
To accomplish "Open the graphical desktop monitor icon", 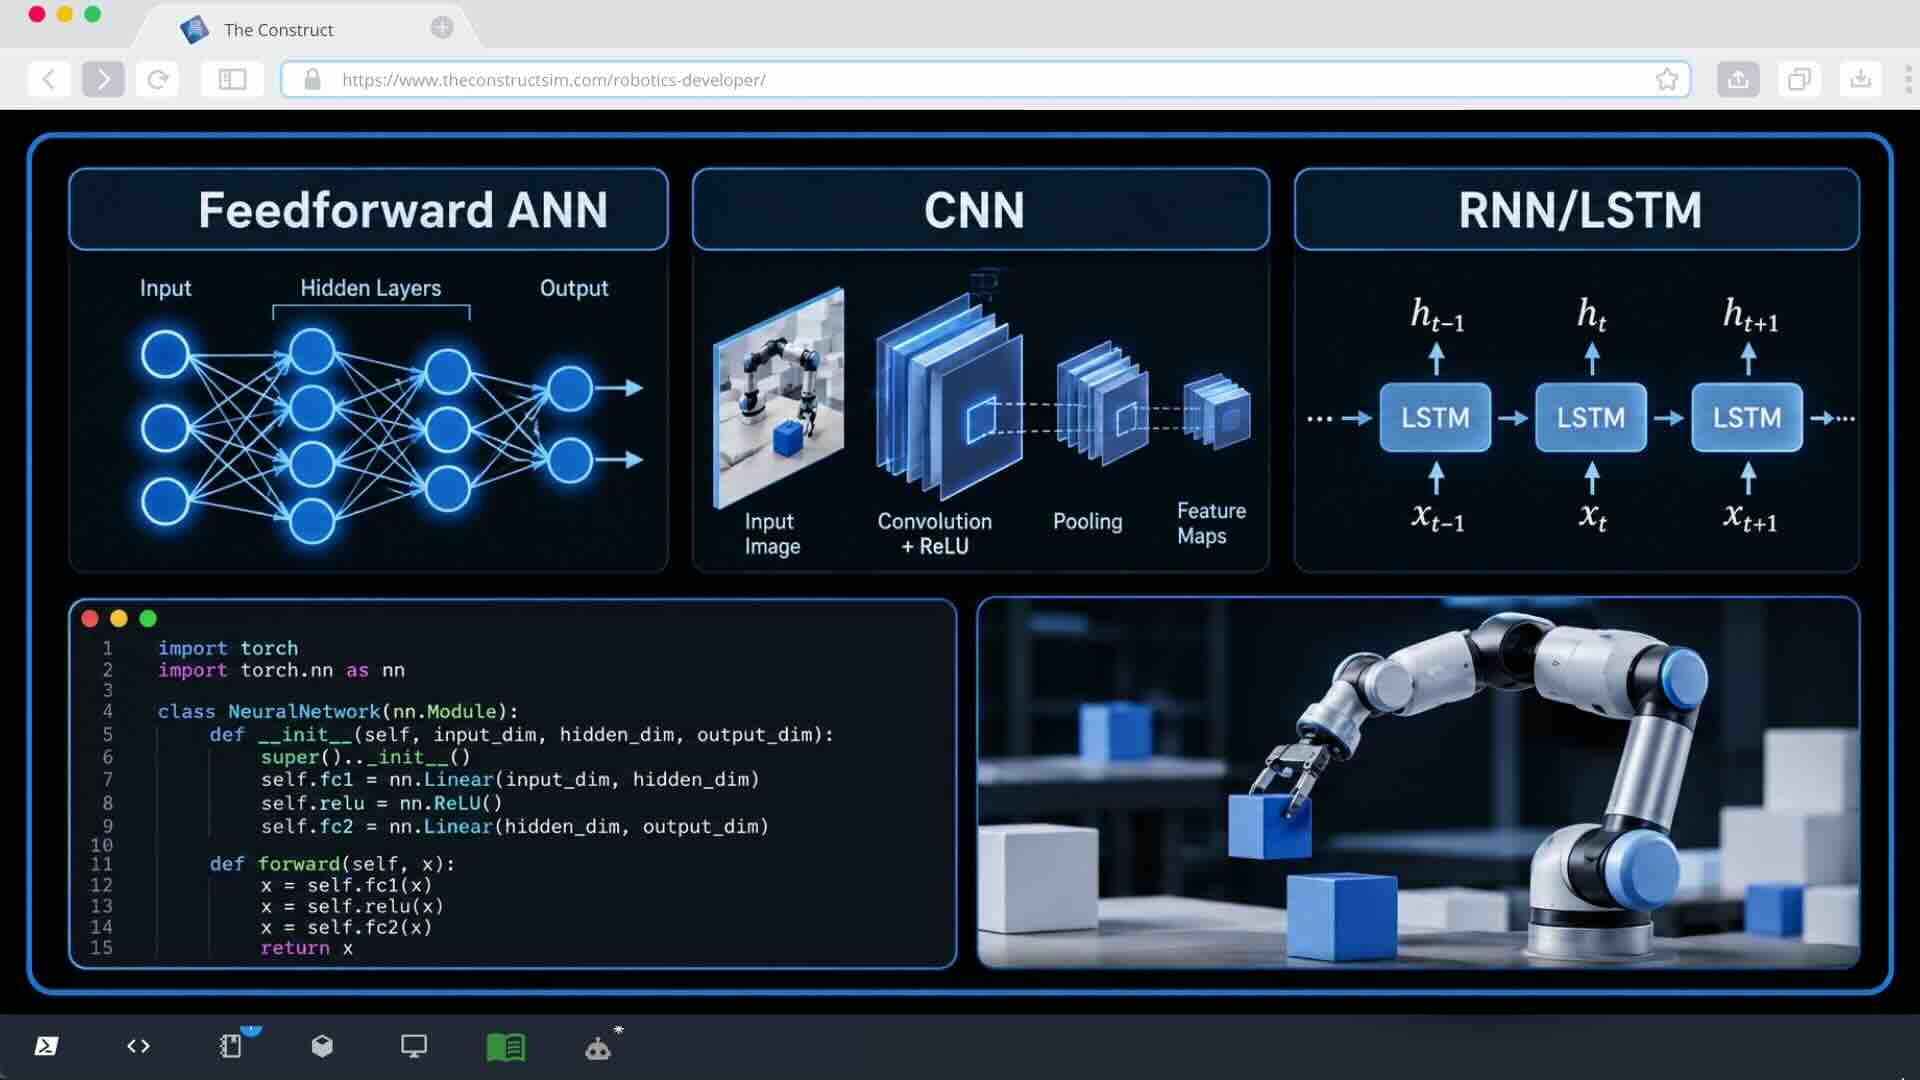I will point(414,1046).
